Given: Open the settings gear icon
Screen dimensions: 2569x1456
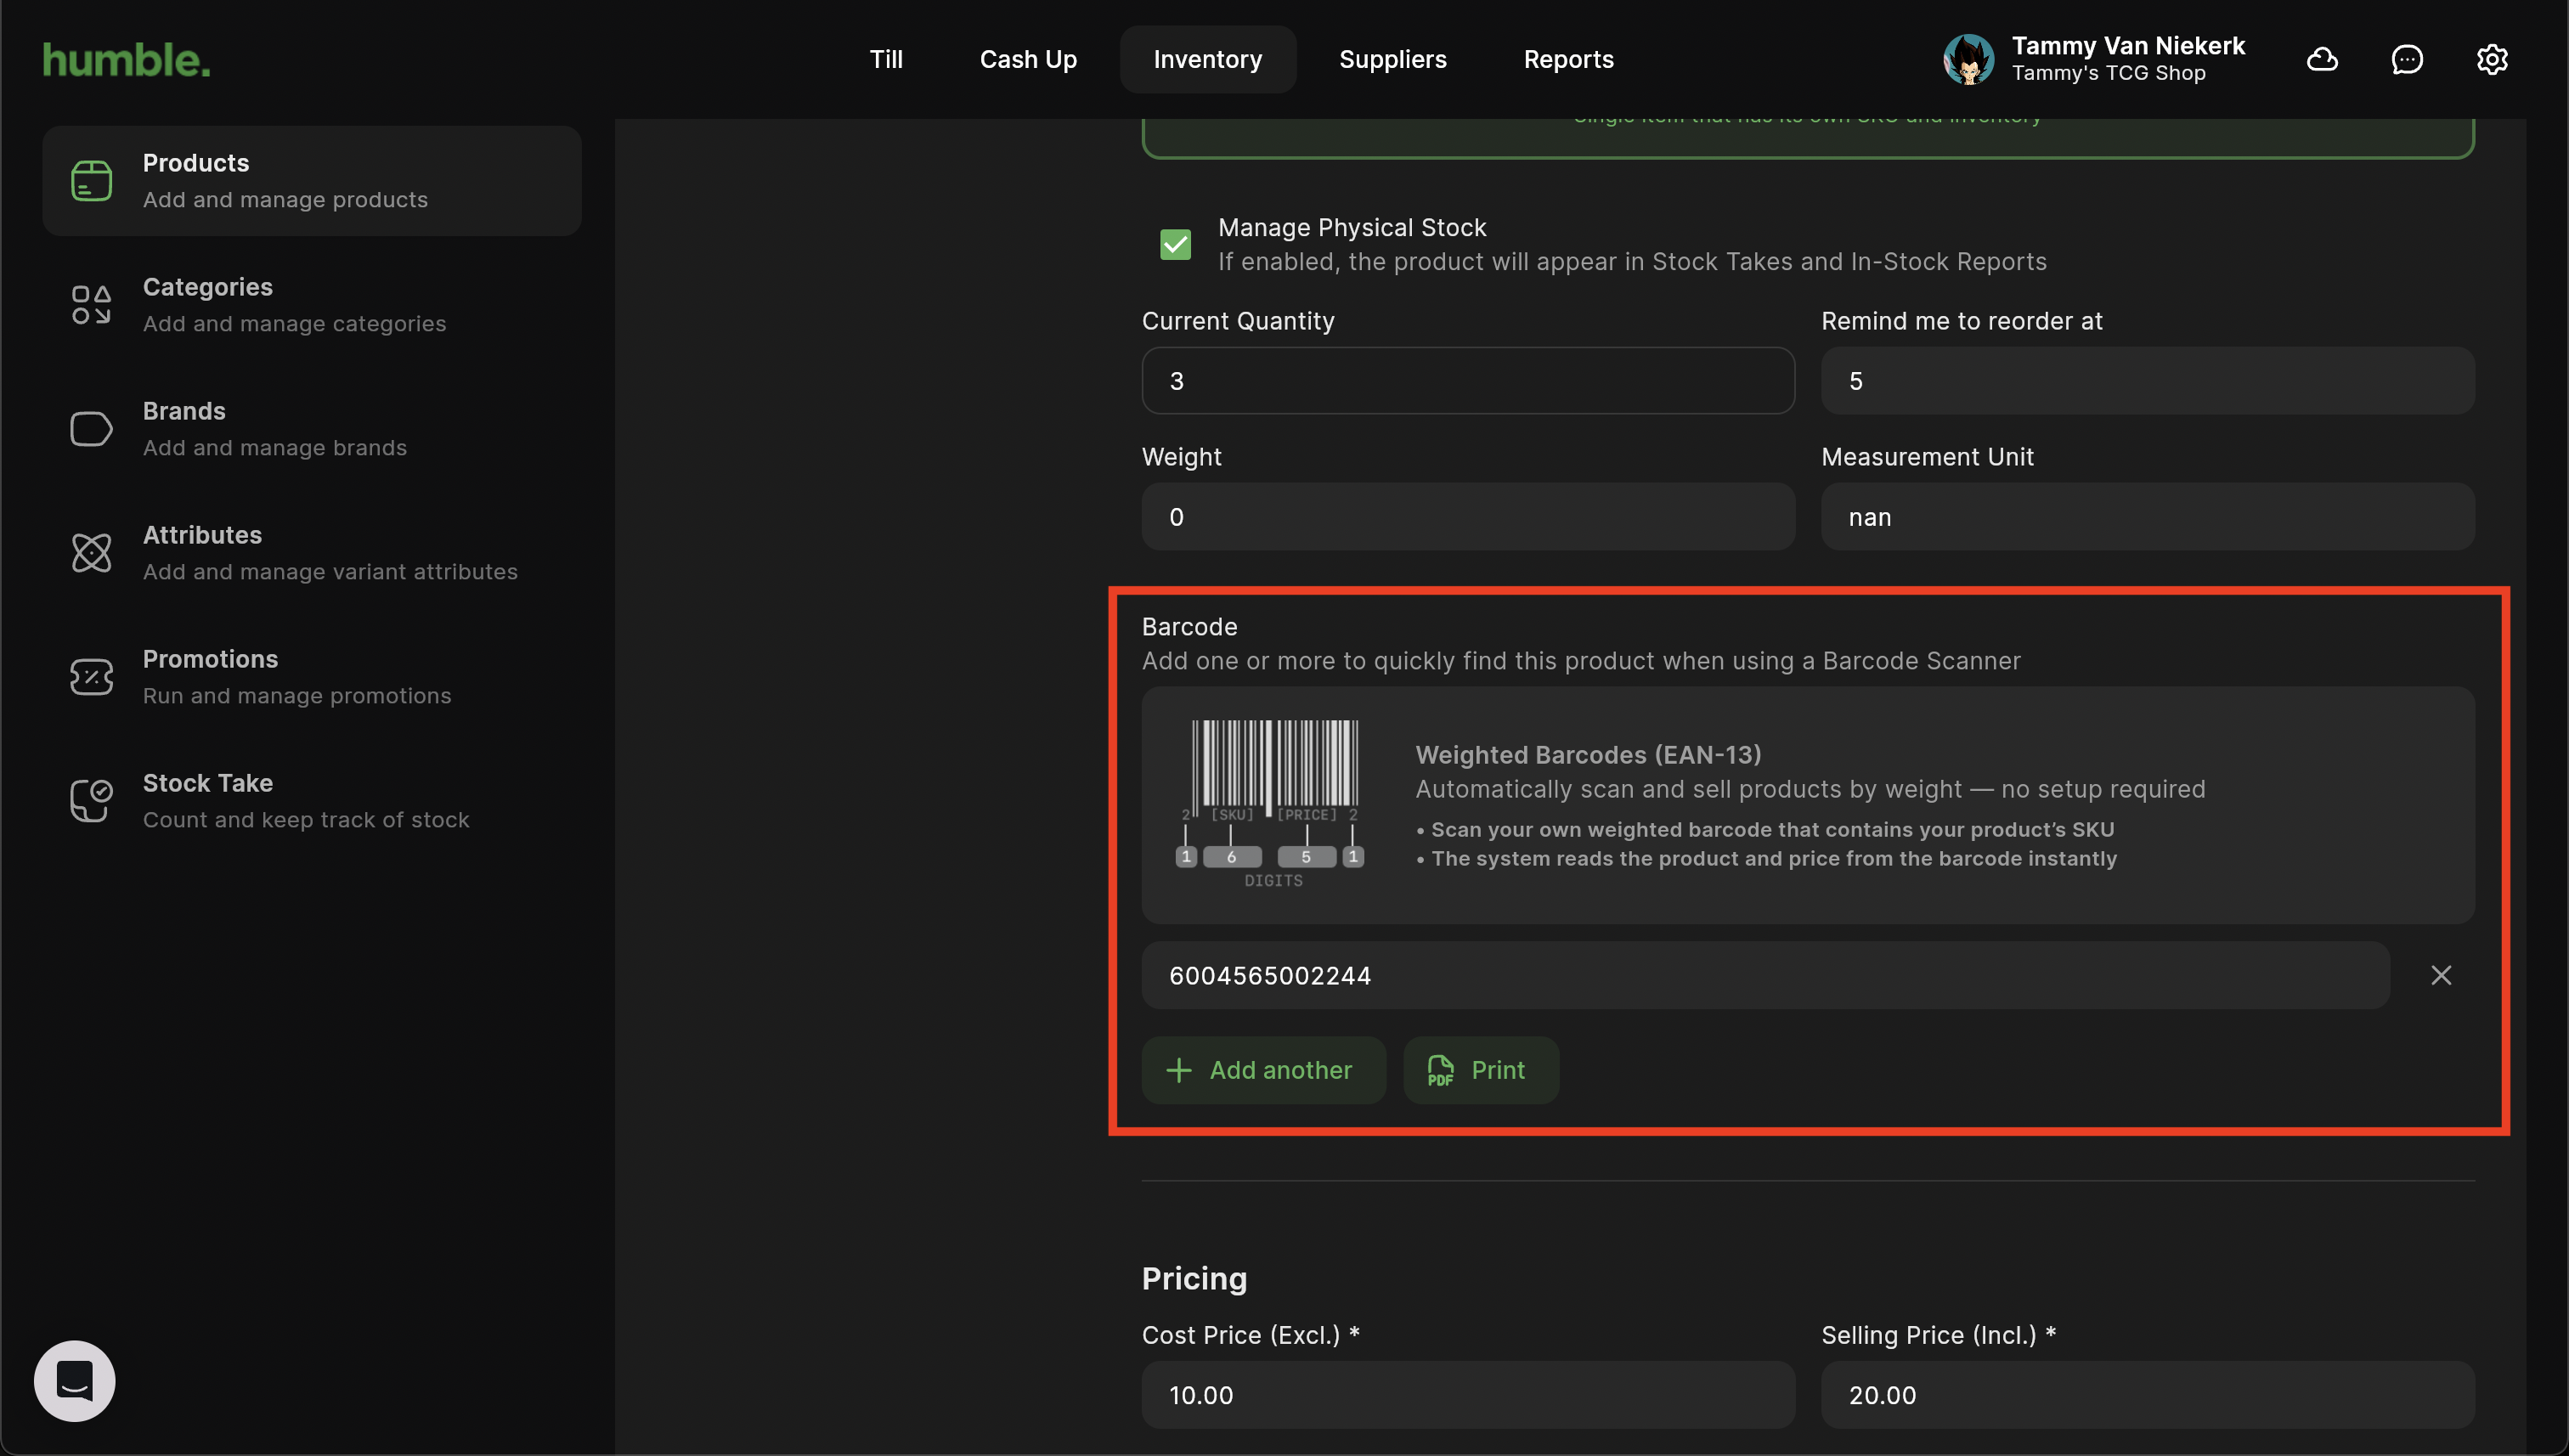Looking at the screenshot, I should pyautogui.click(x=2492, y=59).
